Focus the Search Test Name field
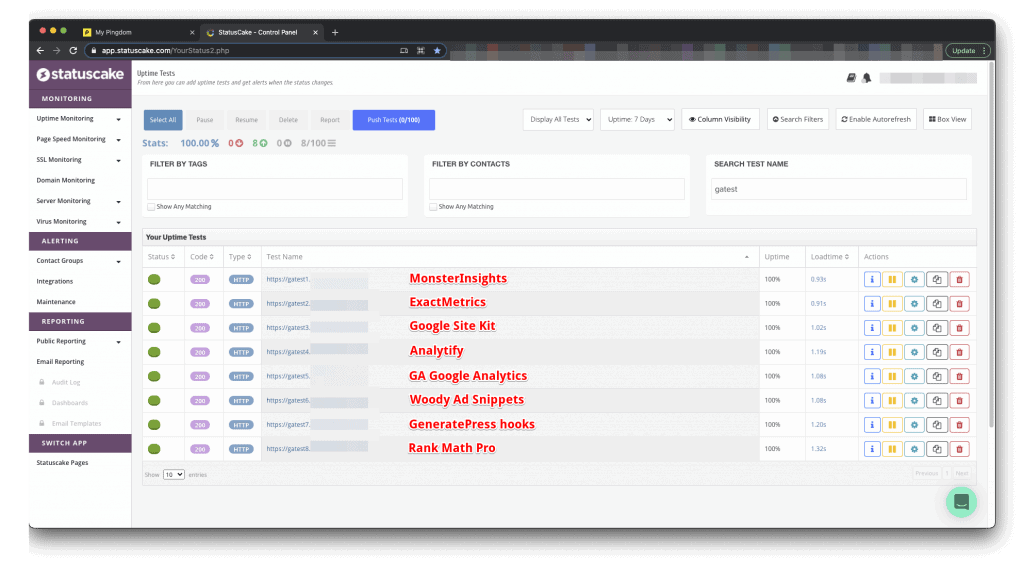This screenshot has height=566, width=1024. click(x=839, y=189)
